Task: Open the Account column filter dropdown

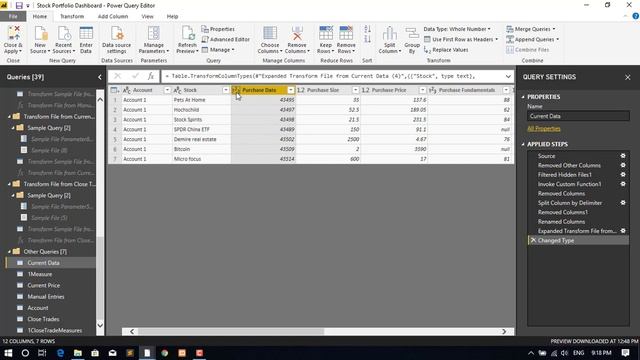Action: [x=167, y=90]
